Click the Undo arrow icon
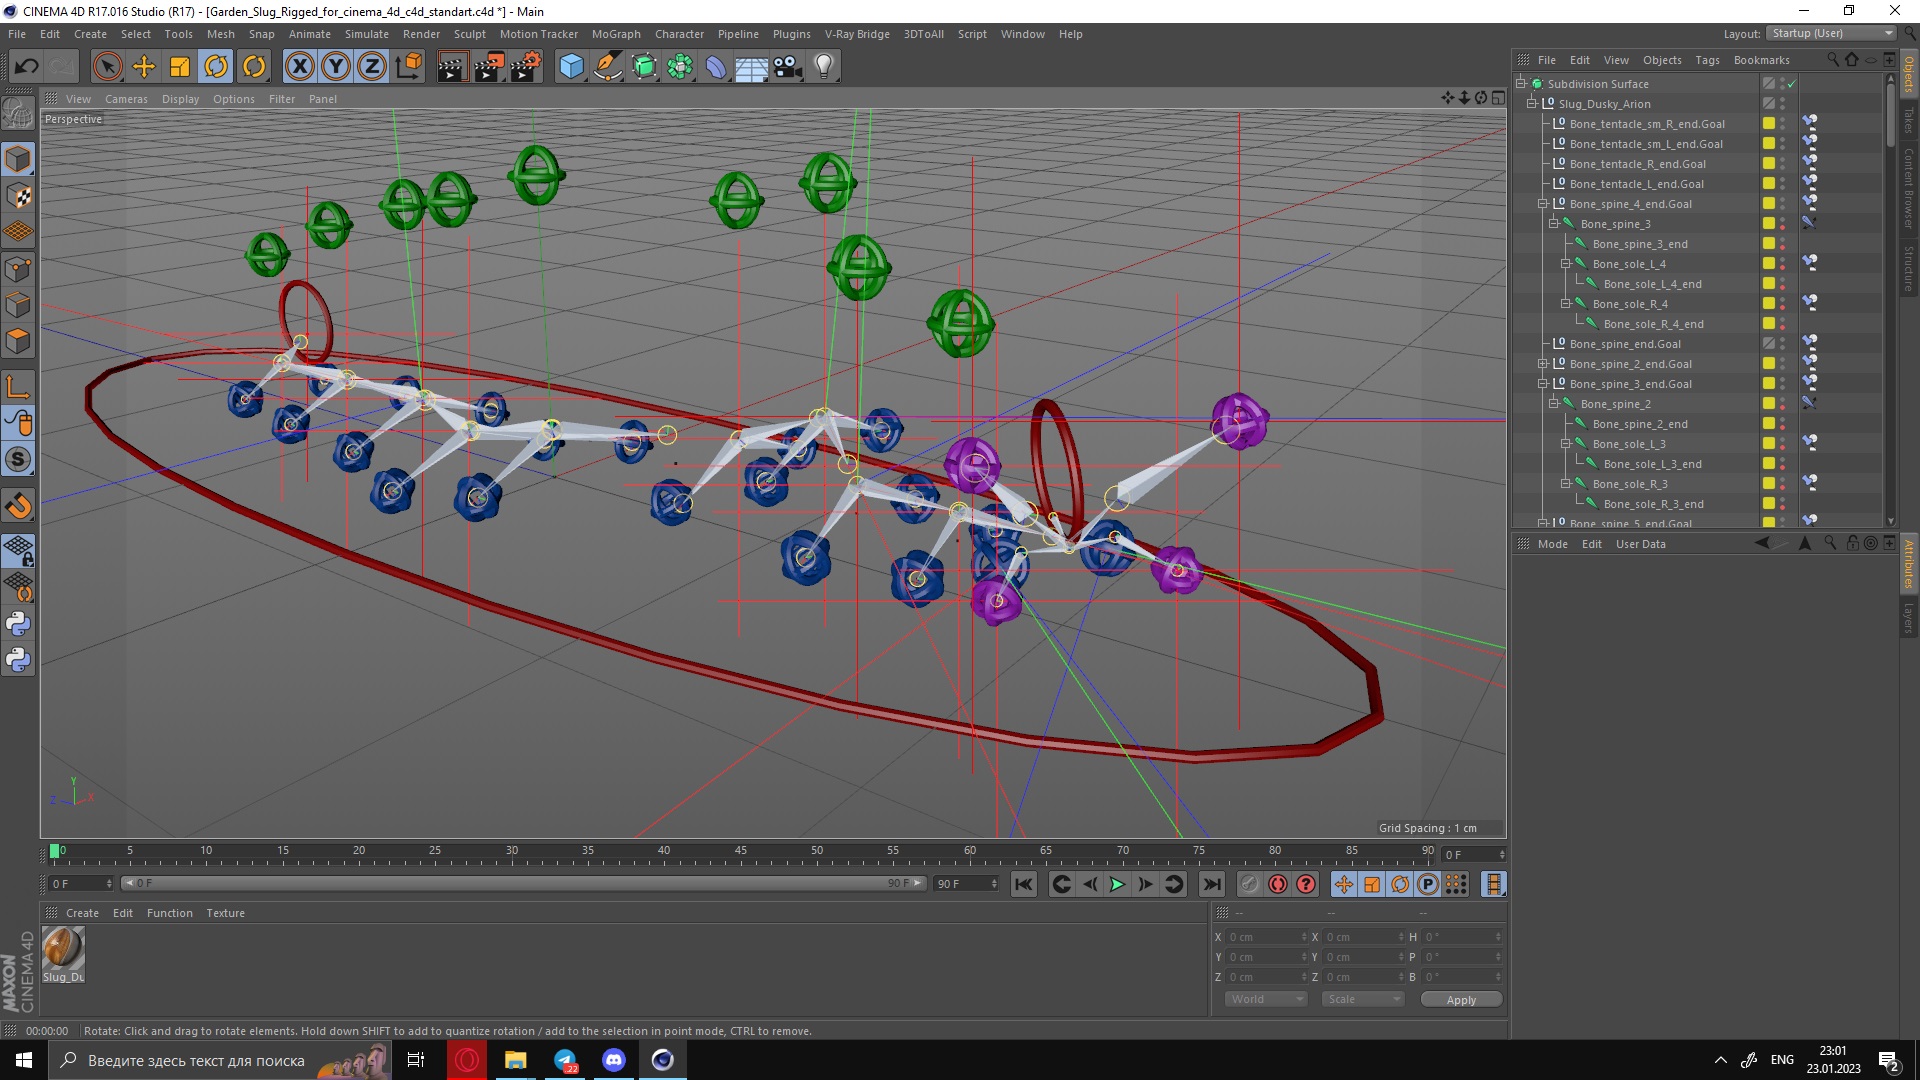 27,67
